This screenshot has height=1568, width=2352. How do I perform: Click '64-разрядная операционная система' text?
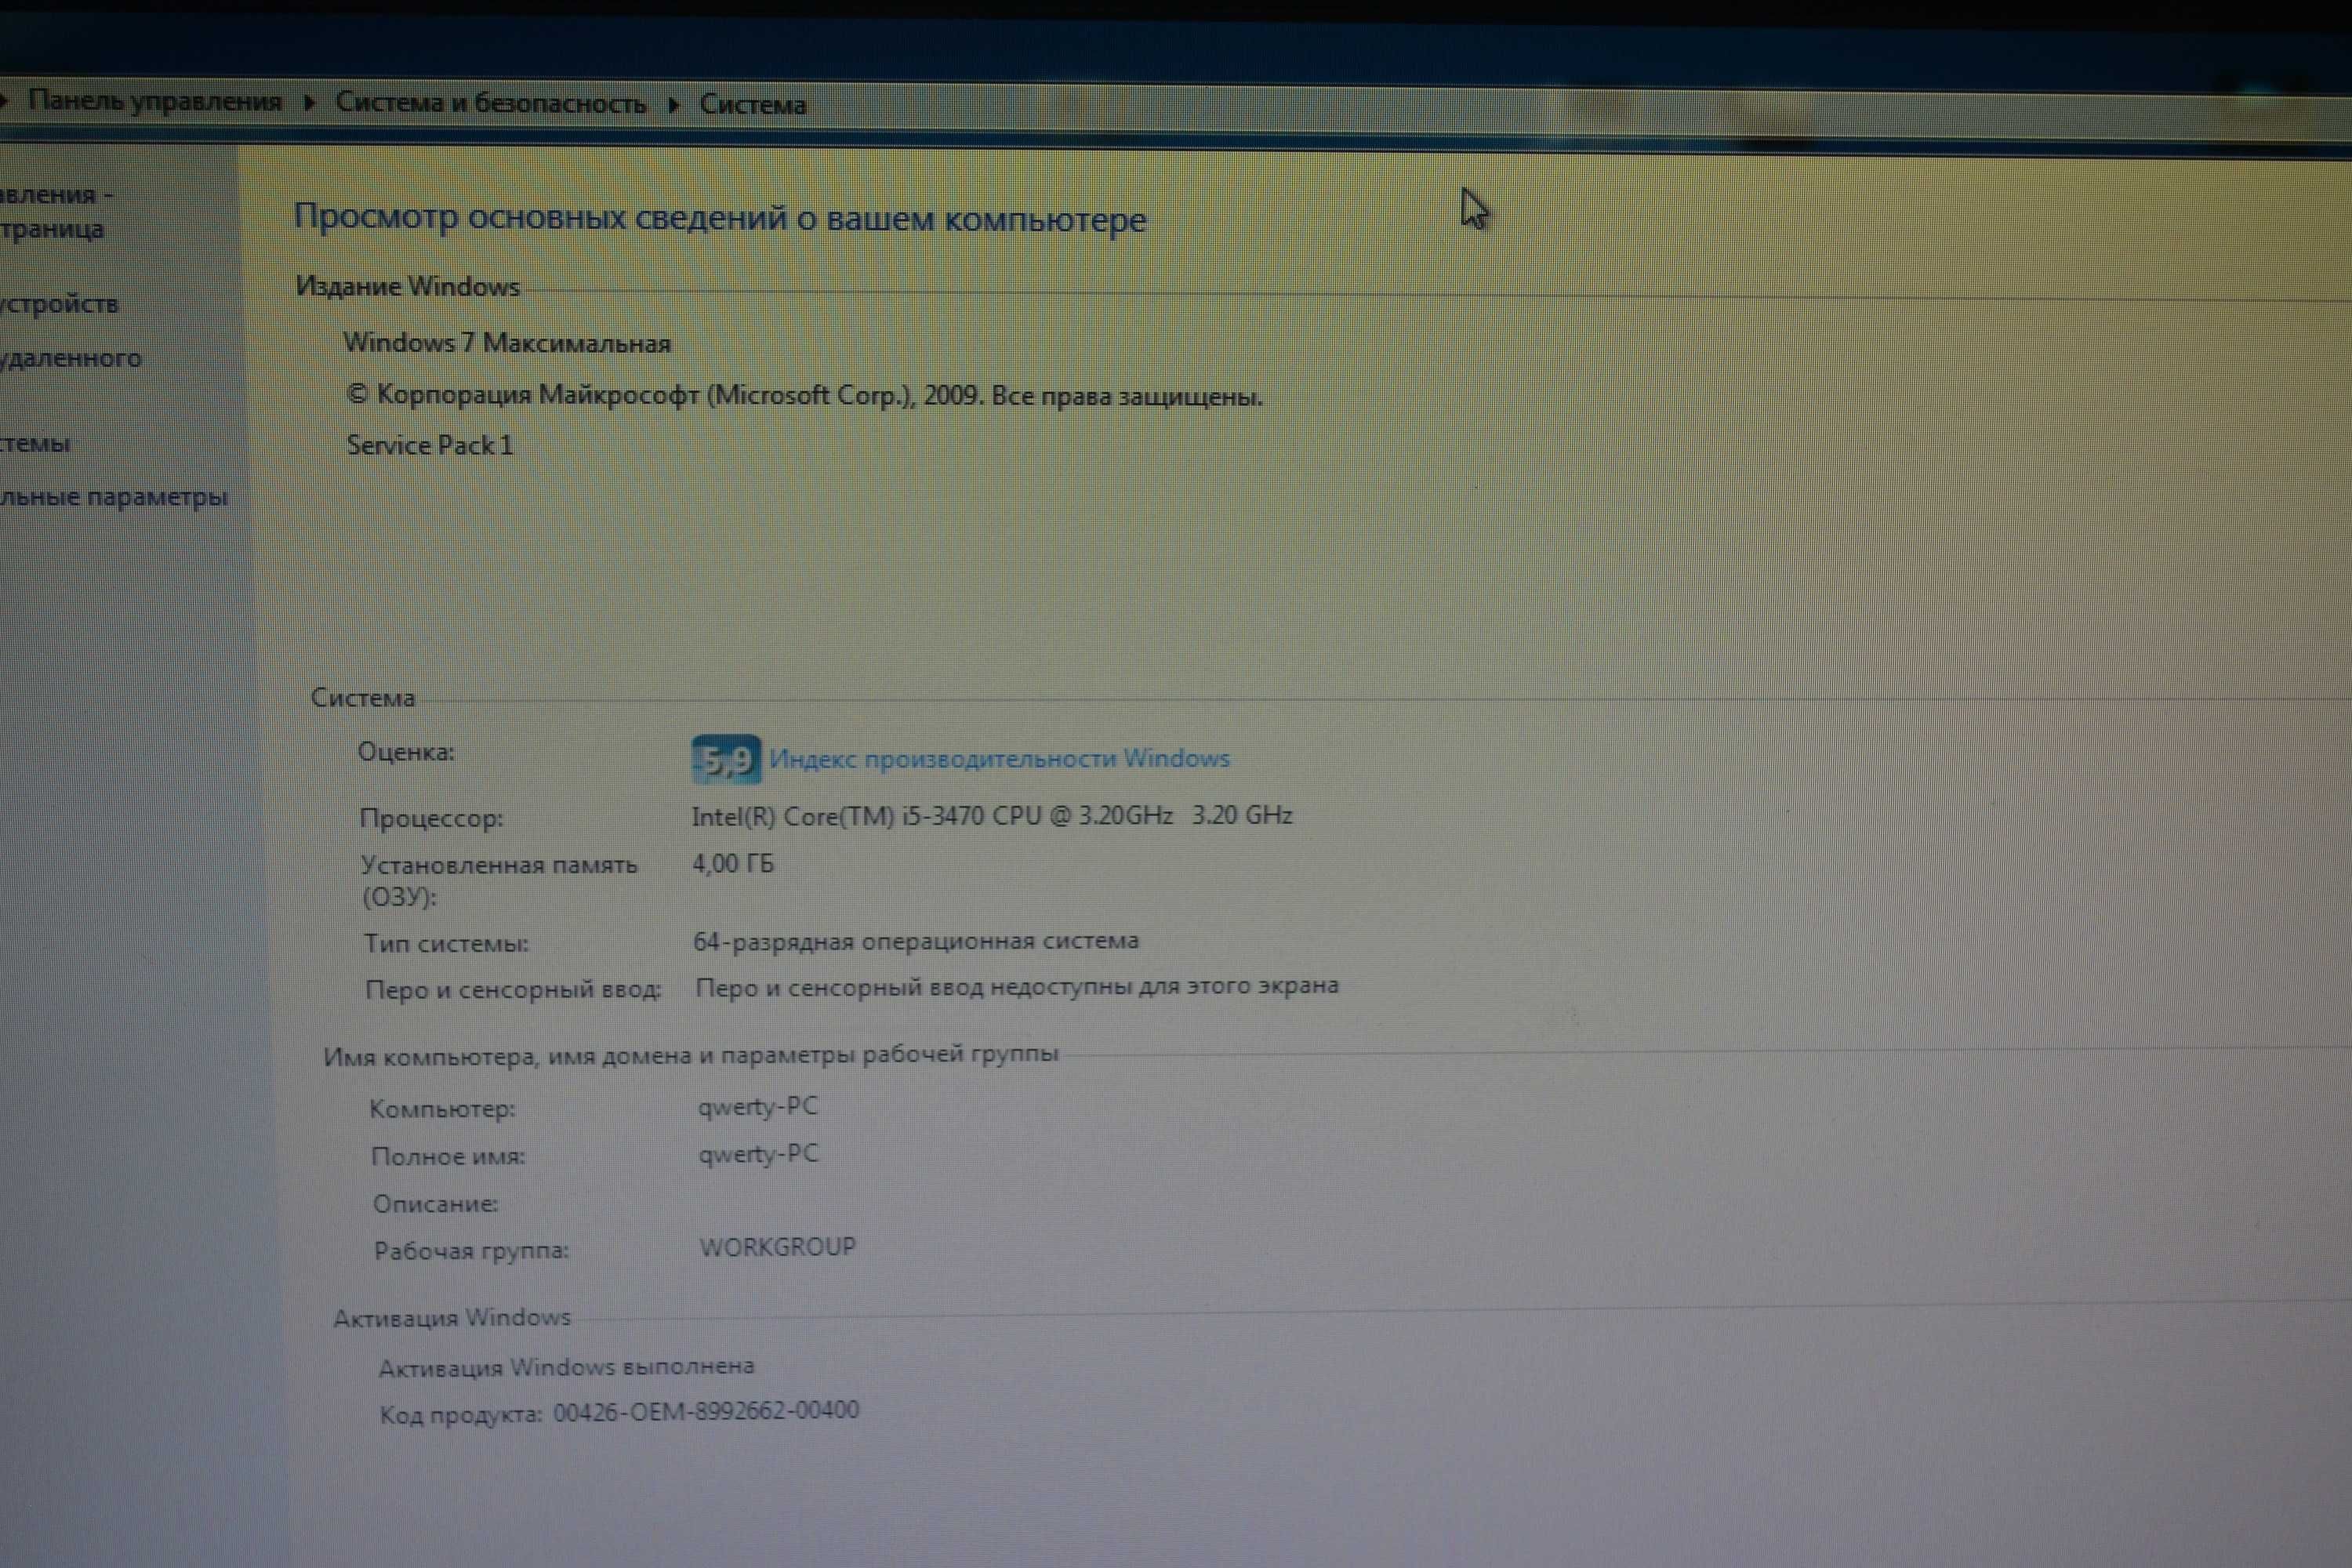[916, 941]
